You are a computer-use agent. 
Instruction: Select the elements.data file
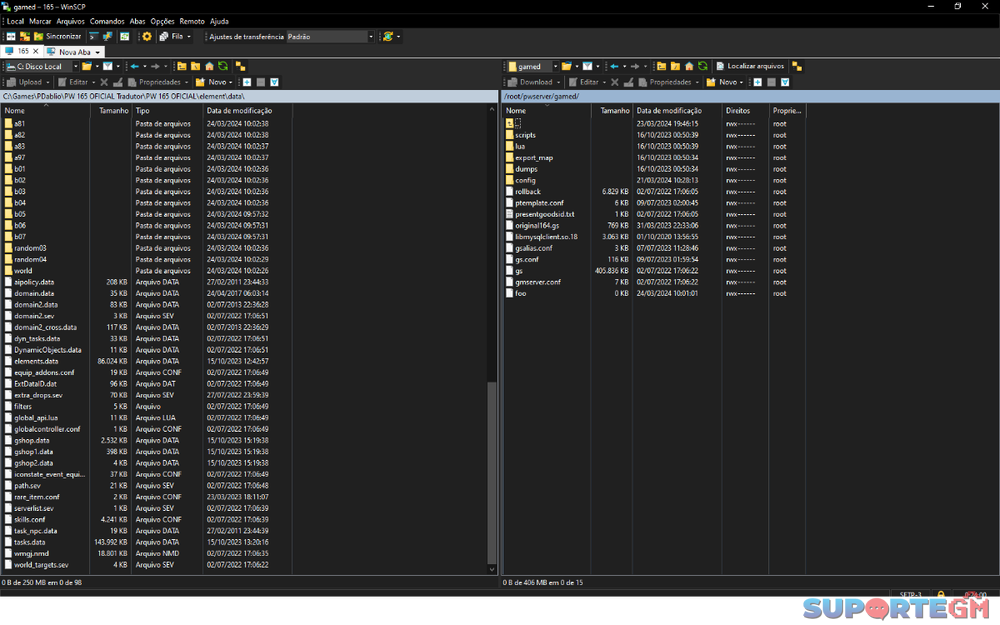point(36,361)
